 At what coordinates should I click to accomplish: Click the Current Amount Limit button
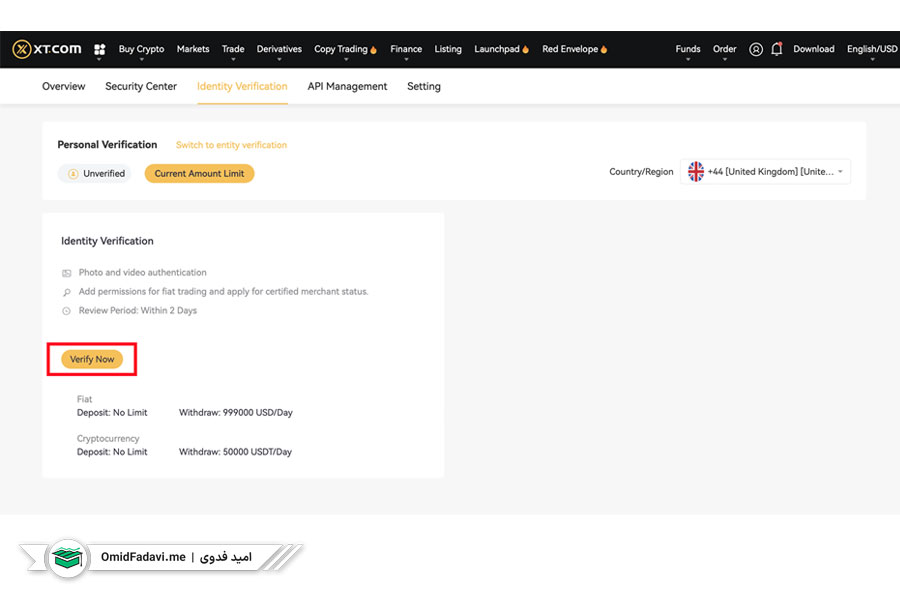point(199,173)
